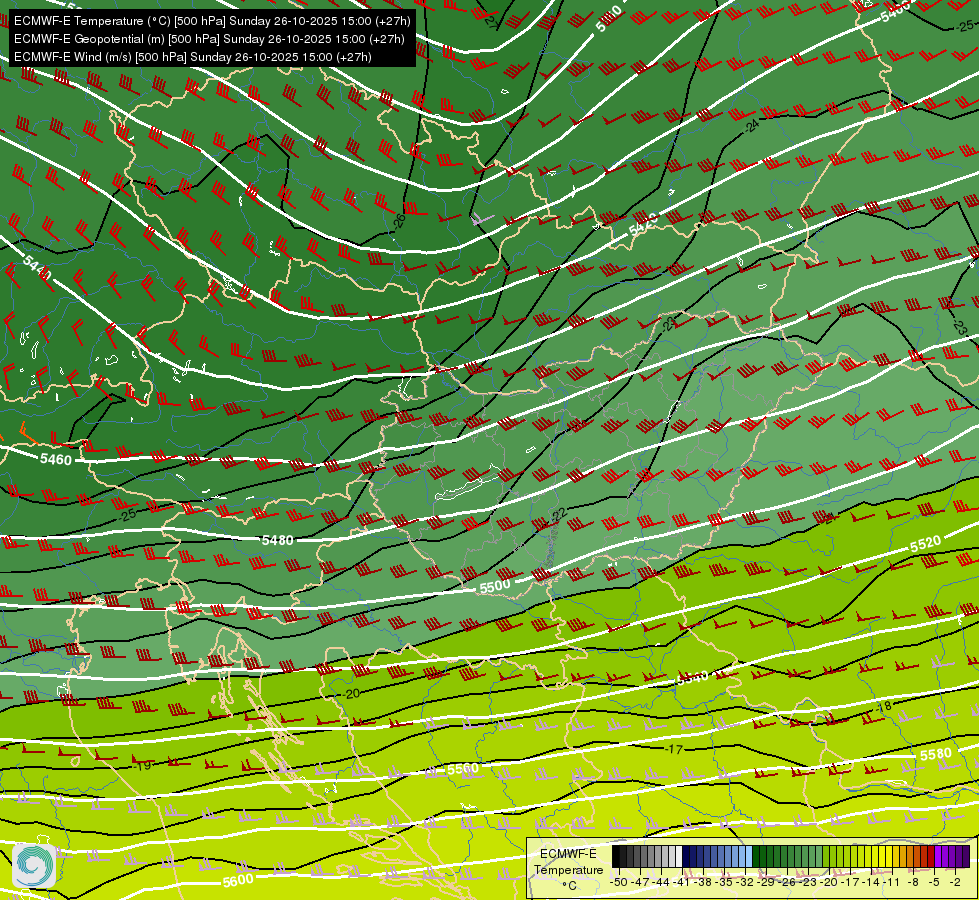
Task: Select the 5600 geopotential contour label
Action: coord(238,881)
